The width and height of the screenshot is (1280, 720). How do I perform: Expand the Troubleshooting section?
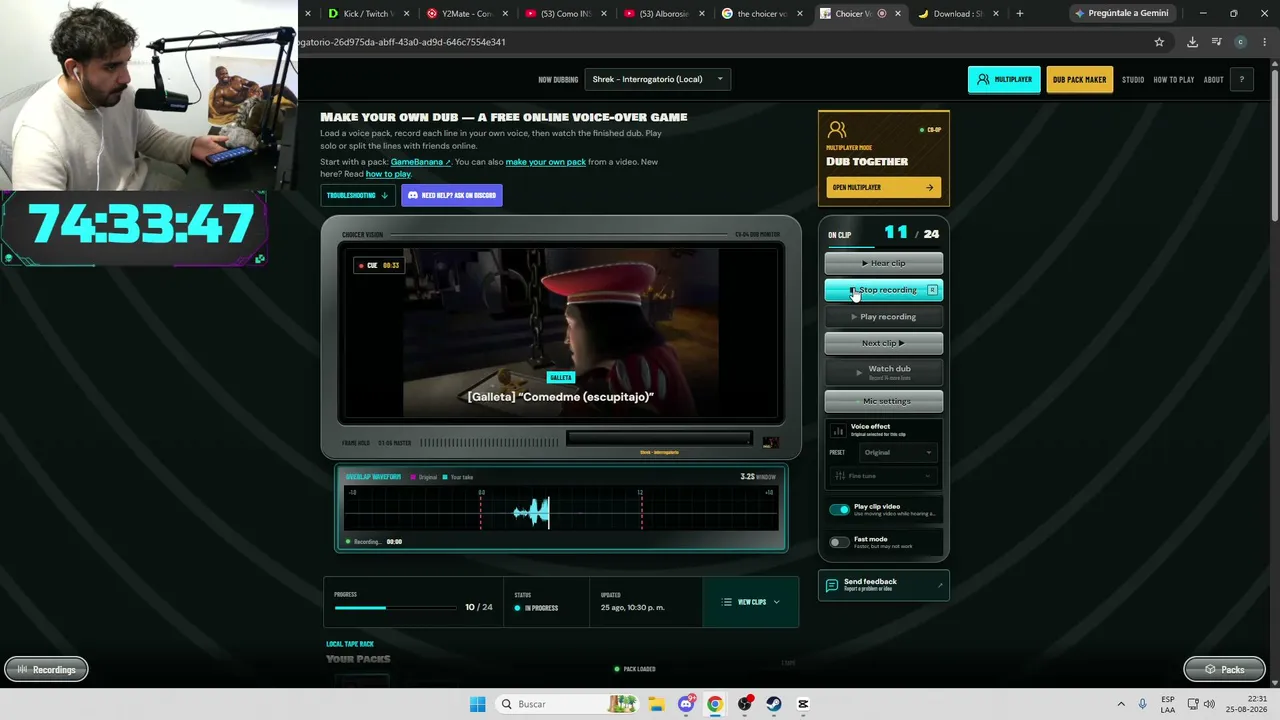[x=357, y=195]
